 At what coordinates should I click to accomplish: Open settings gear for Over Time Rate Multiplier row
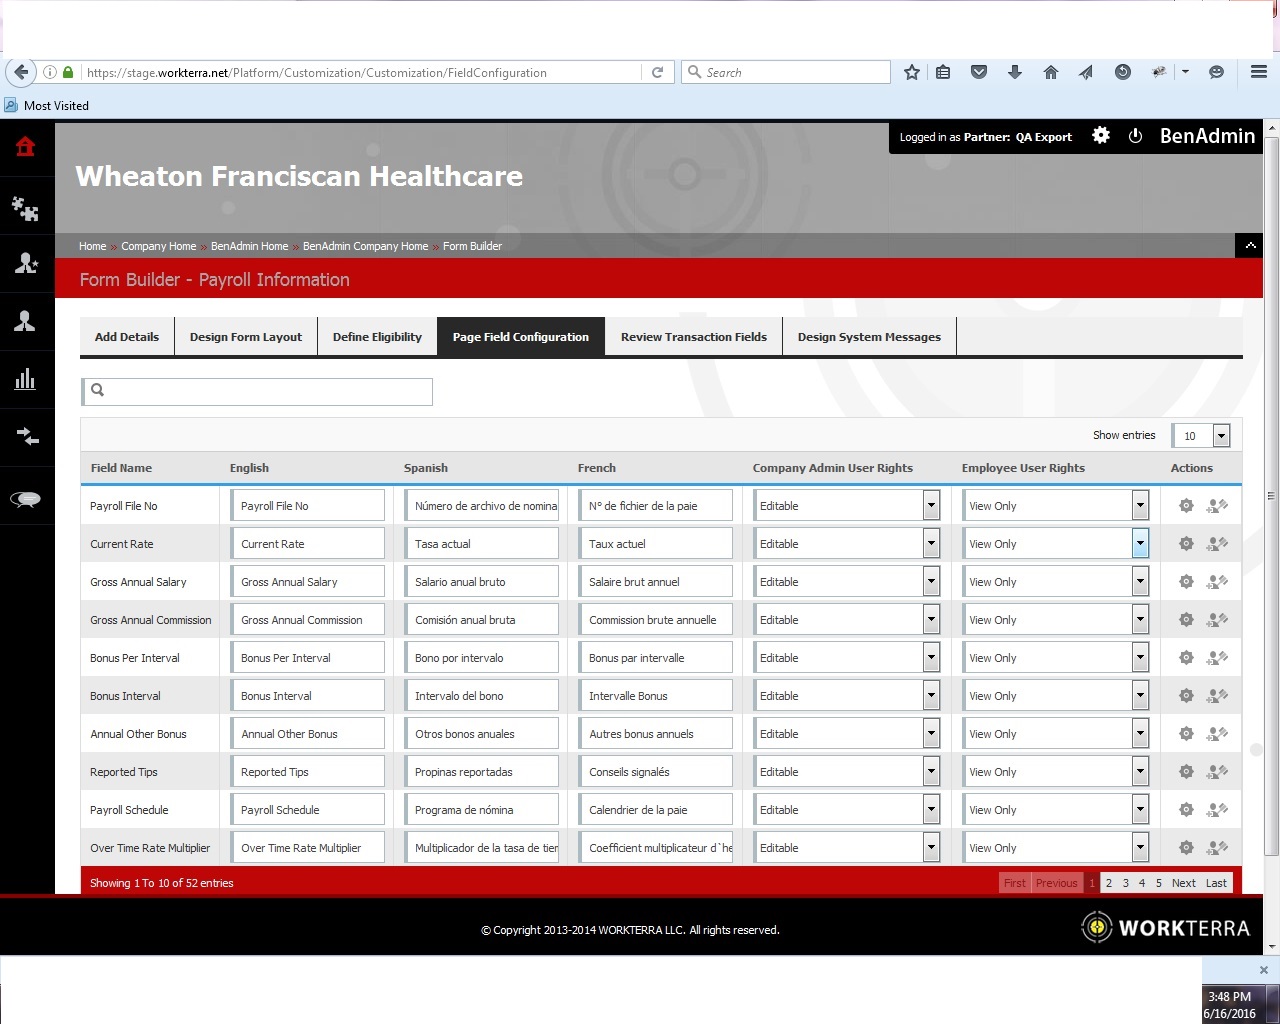1186,848
